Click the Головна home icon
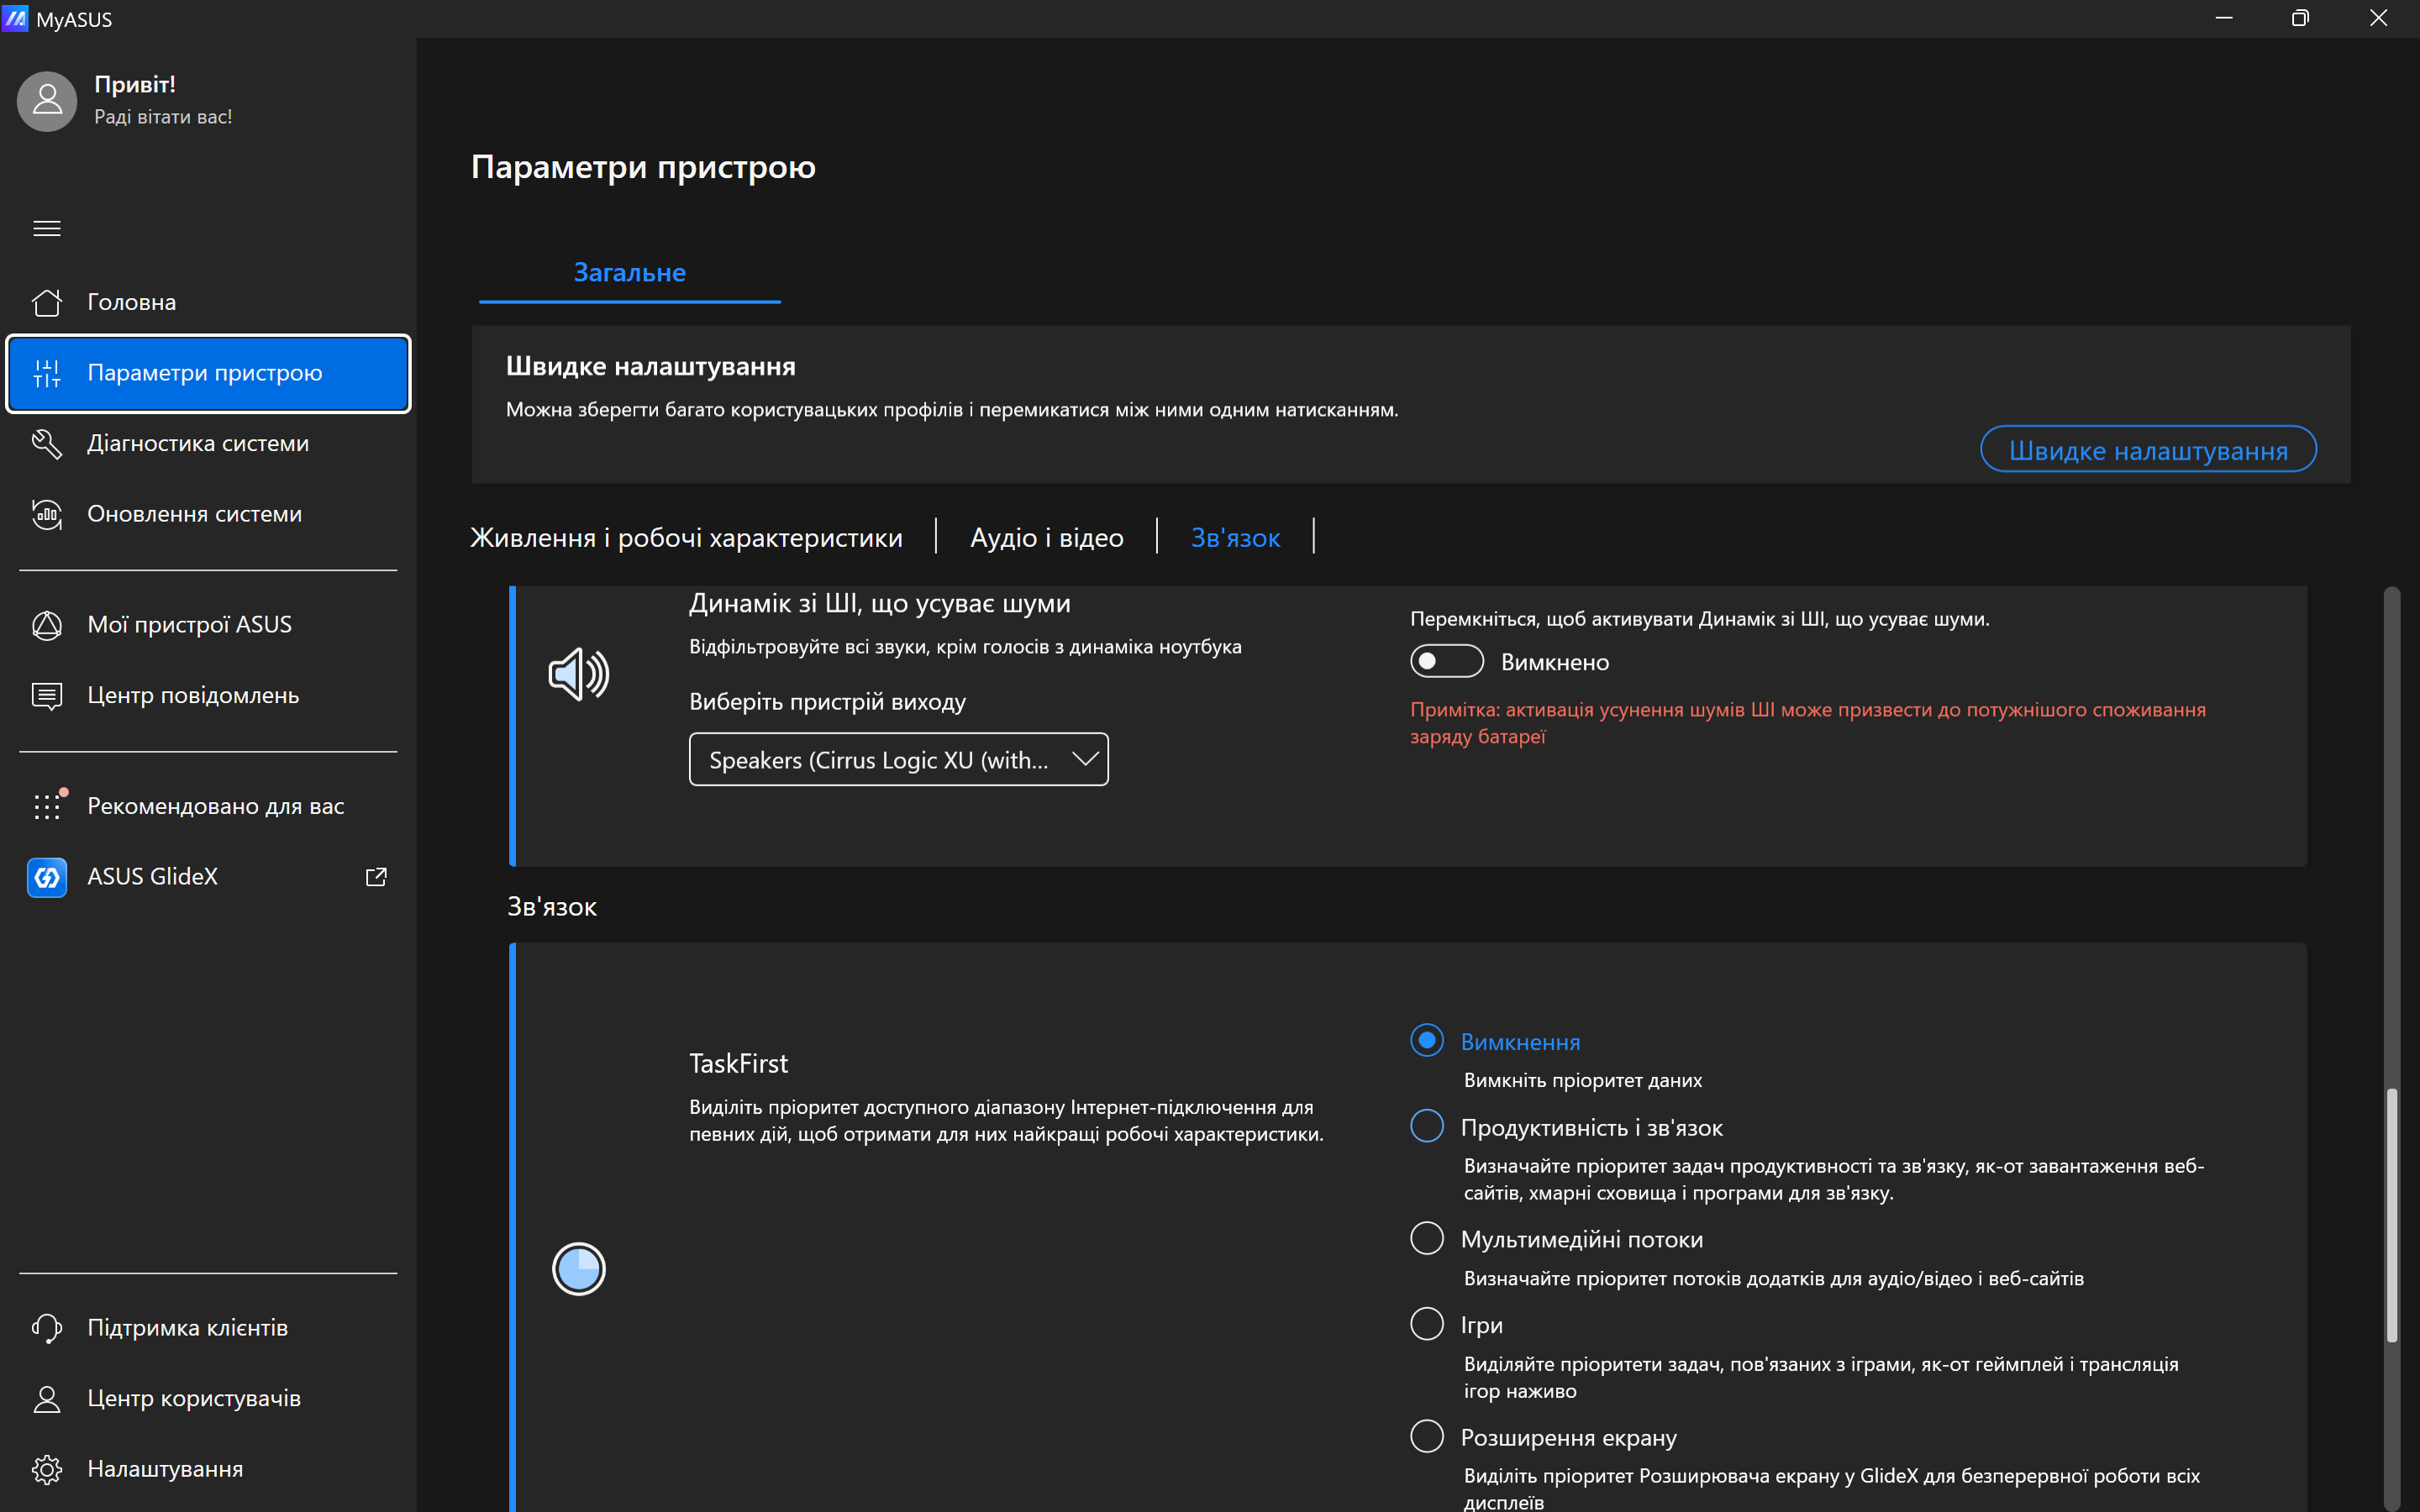Viewport: 2420px width, 1512px height. point(47,302)
